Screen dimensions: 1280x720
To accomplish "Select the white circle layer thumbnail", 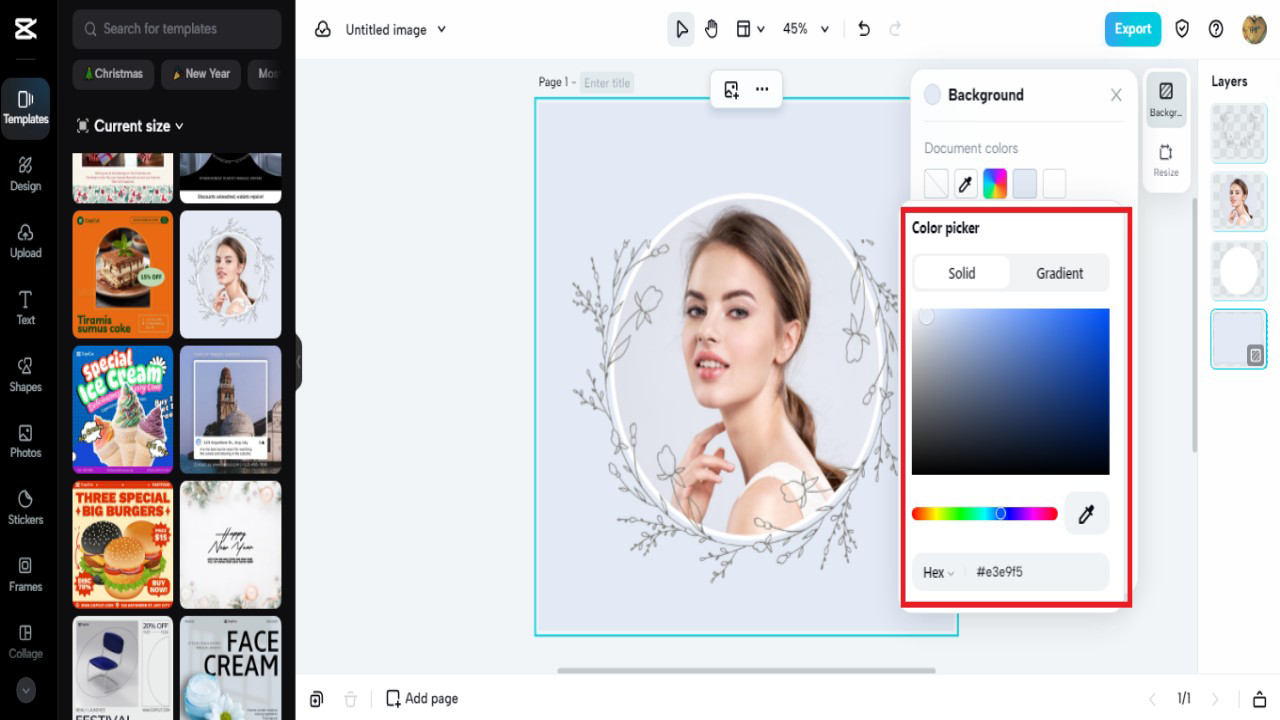I will [1239, 270].
